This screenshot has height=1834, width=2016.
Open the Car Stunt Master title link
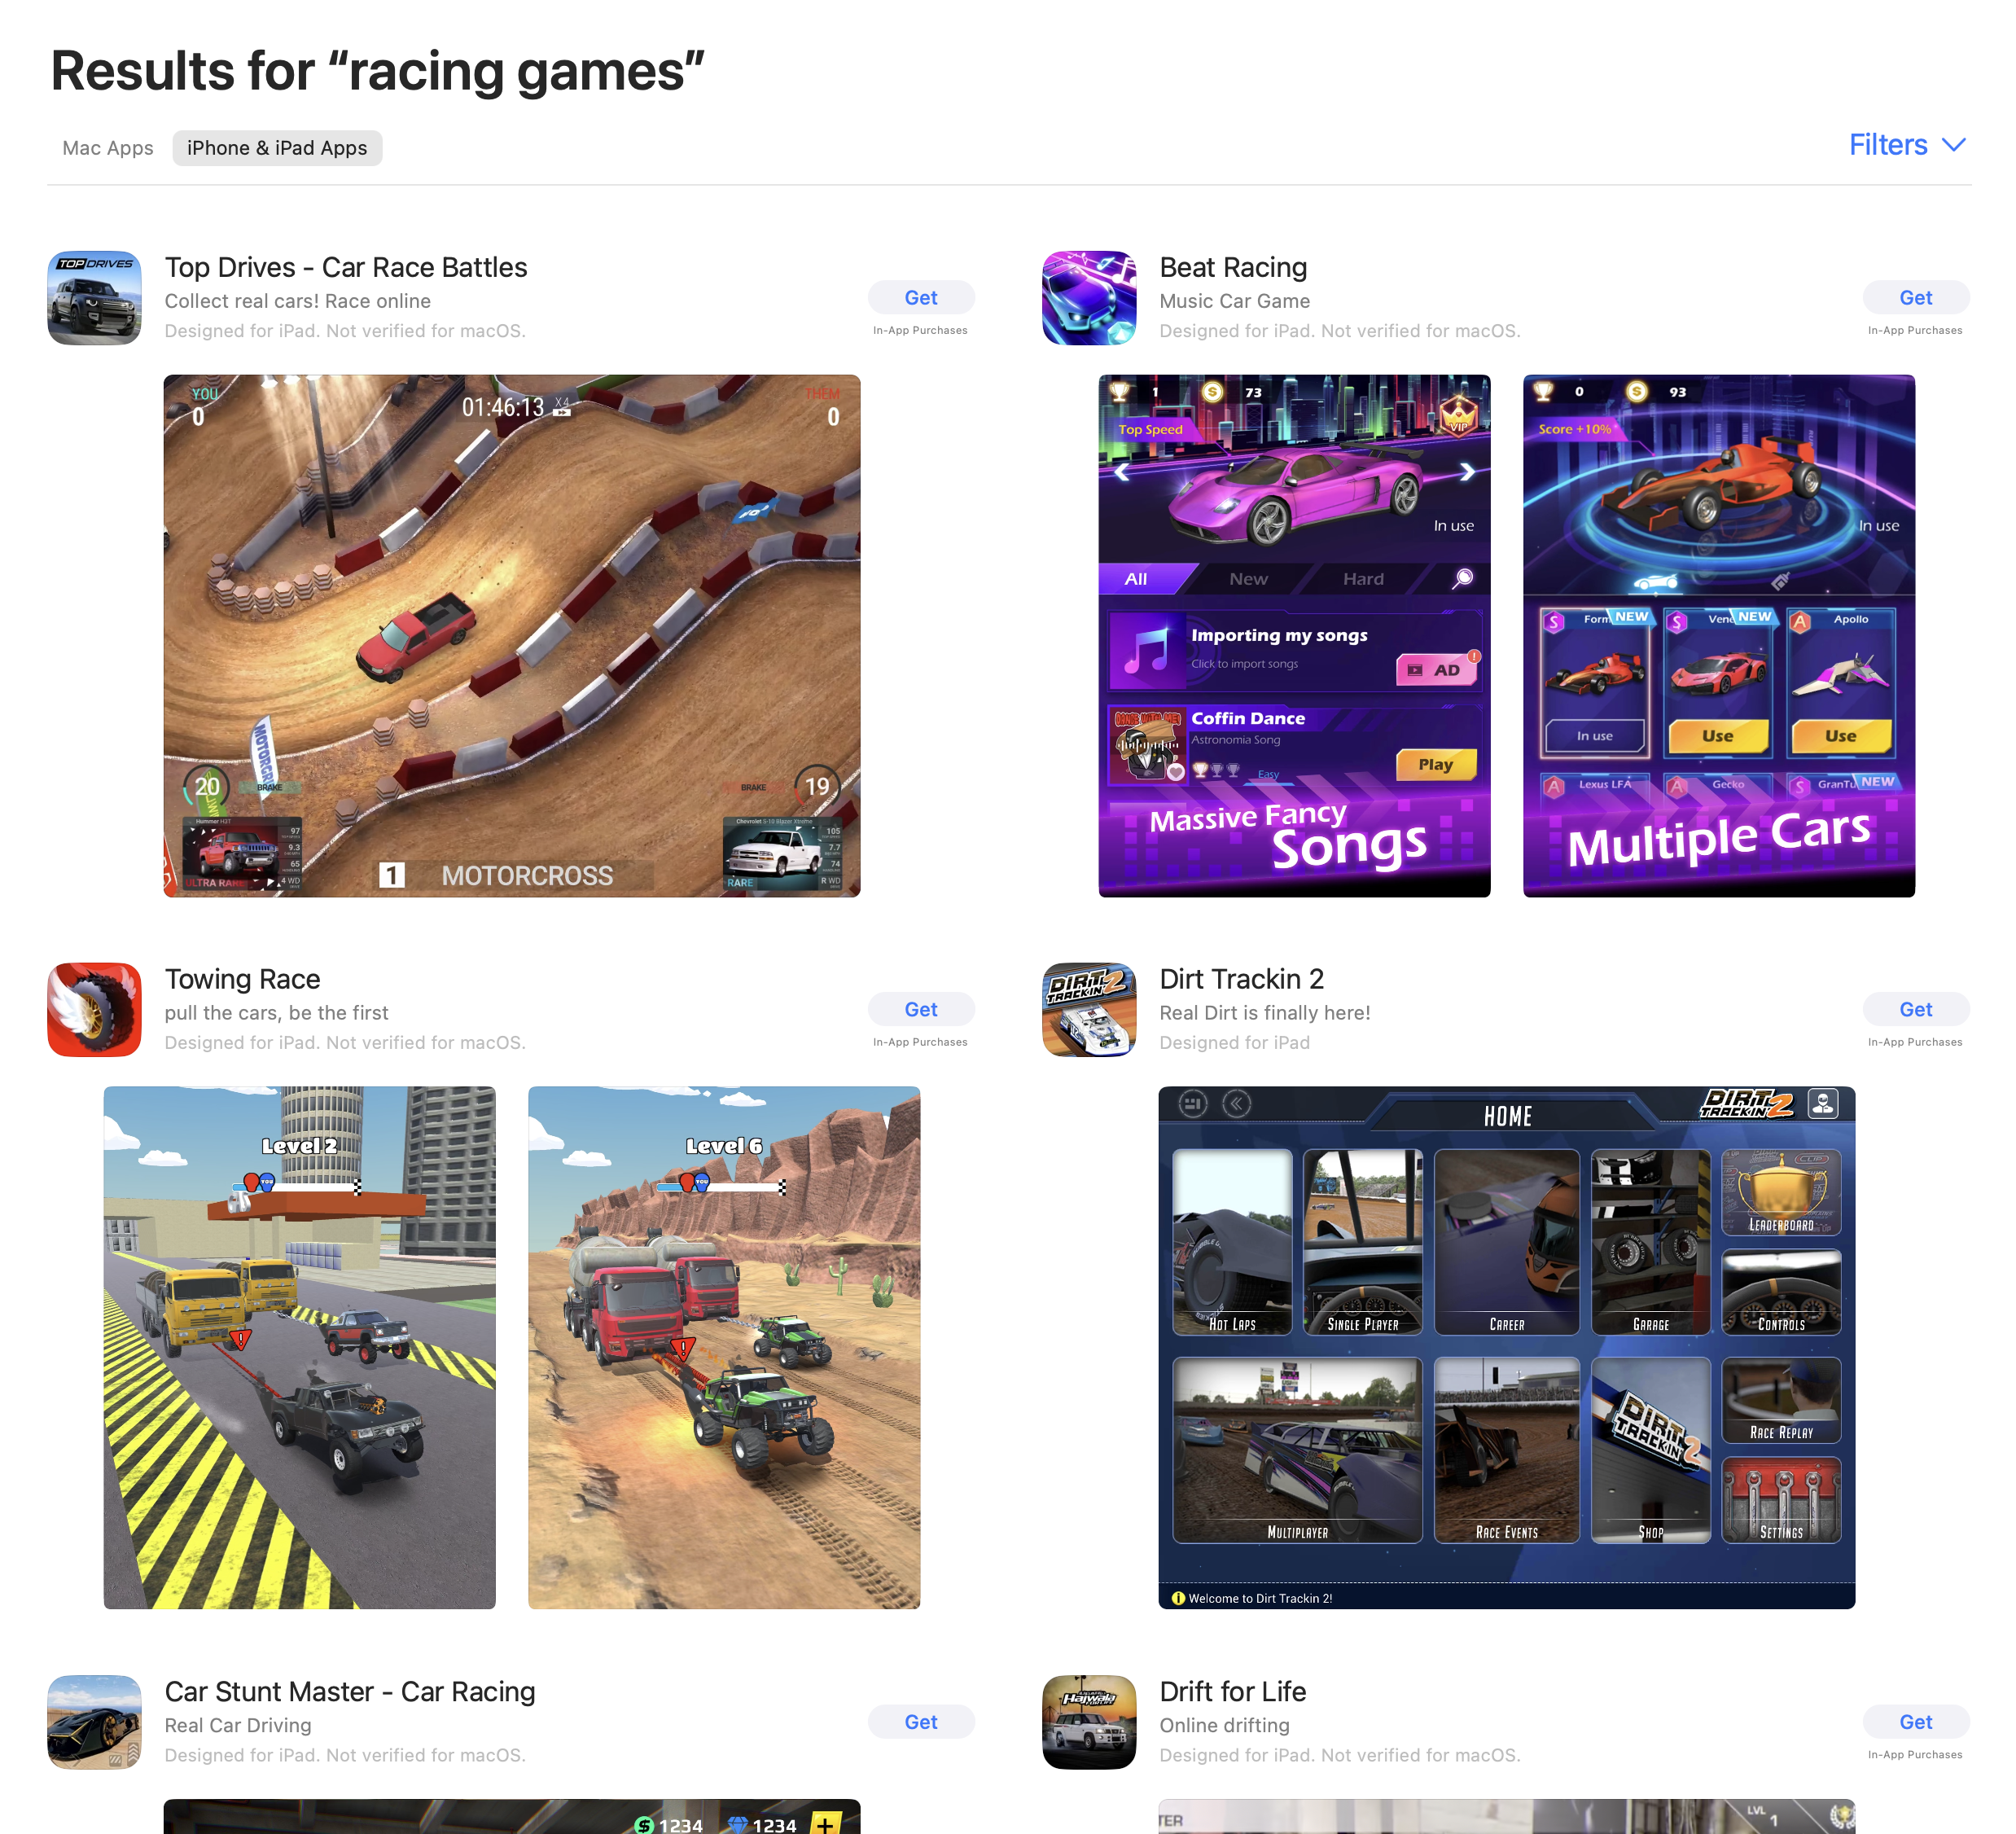tap(350, 1692)
